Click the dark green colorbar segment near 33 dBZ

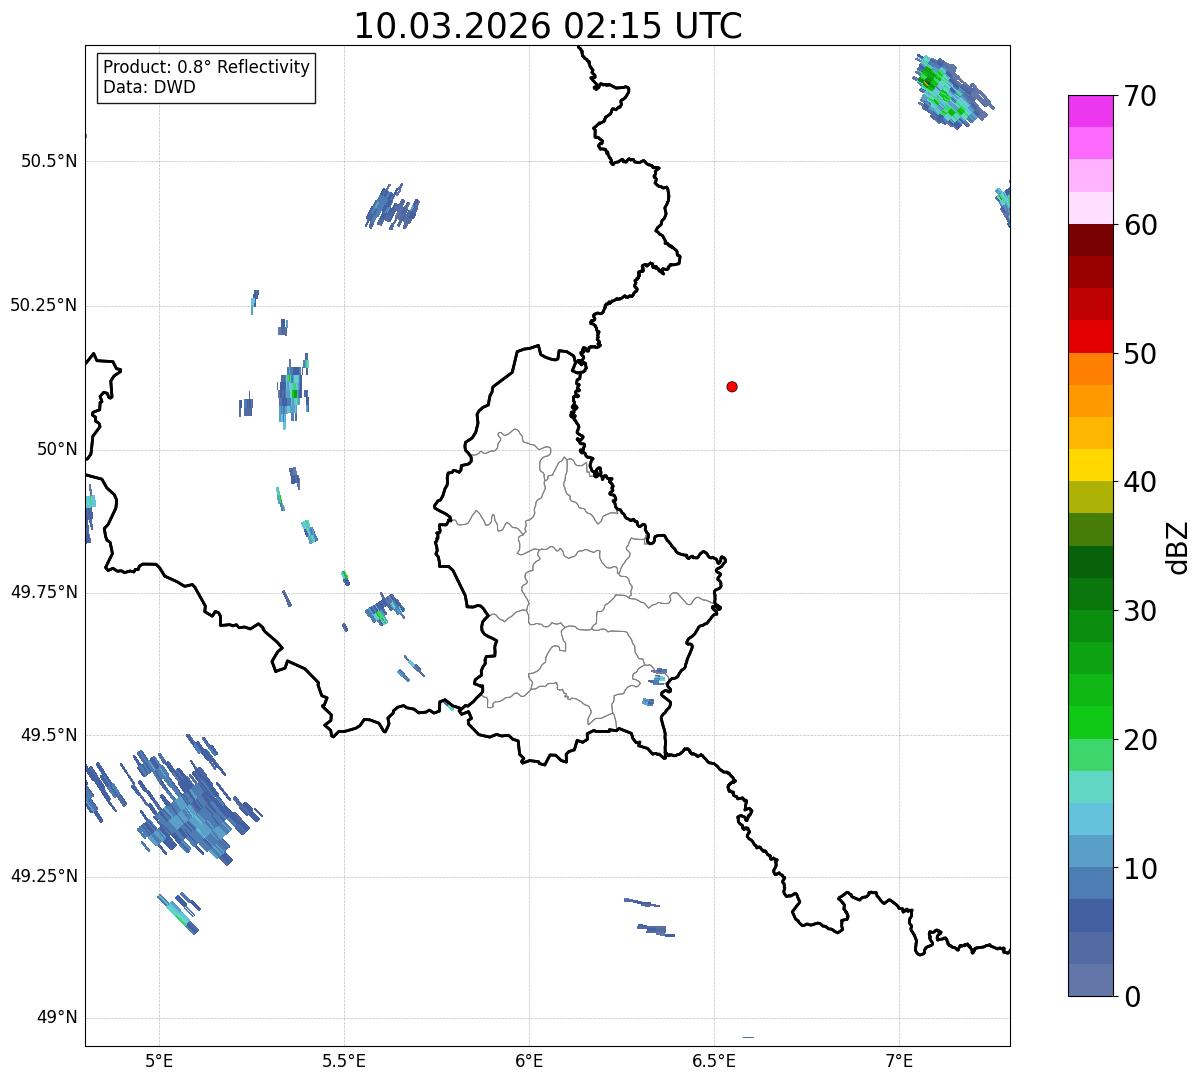[1090, 562]
